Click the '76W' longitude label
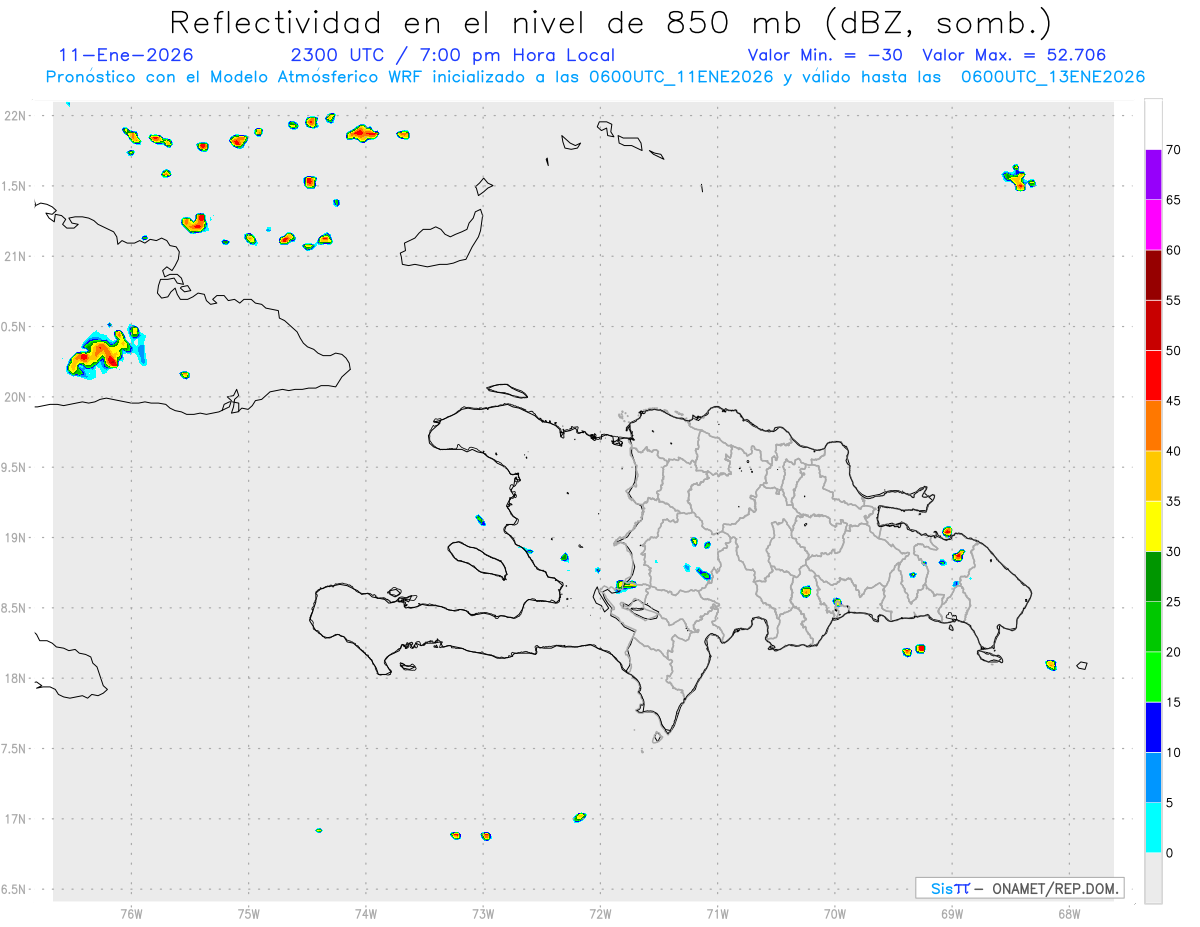 click(131, 913)
